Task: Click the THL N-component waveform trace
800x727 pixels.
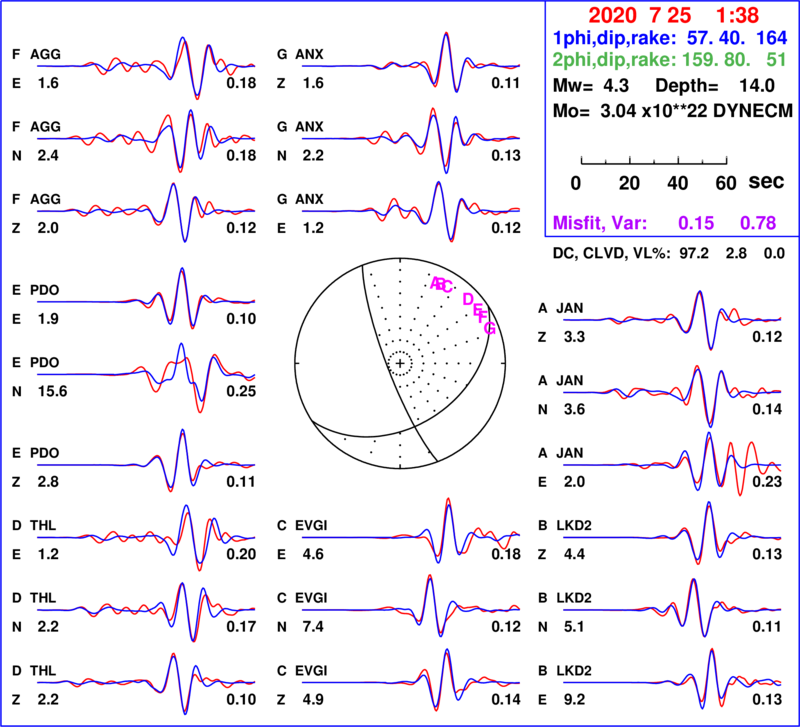Action: [146, 611]
